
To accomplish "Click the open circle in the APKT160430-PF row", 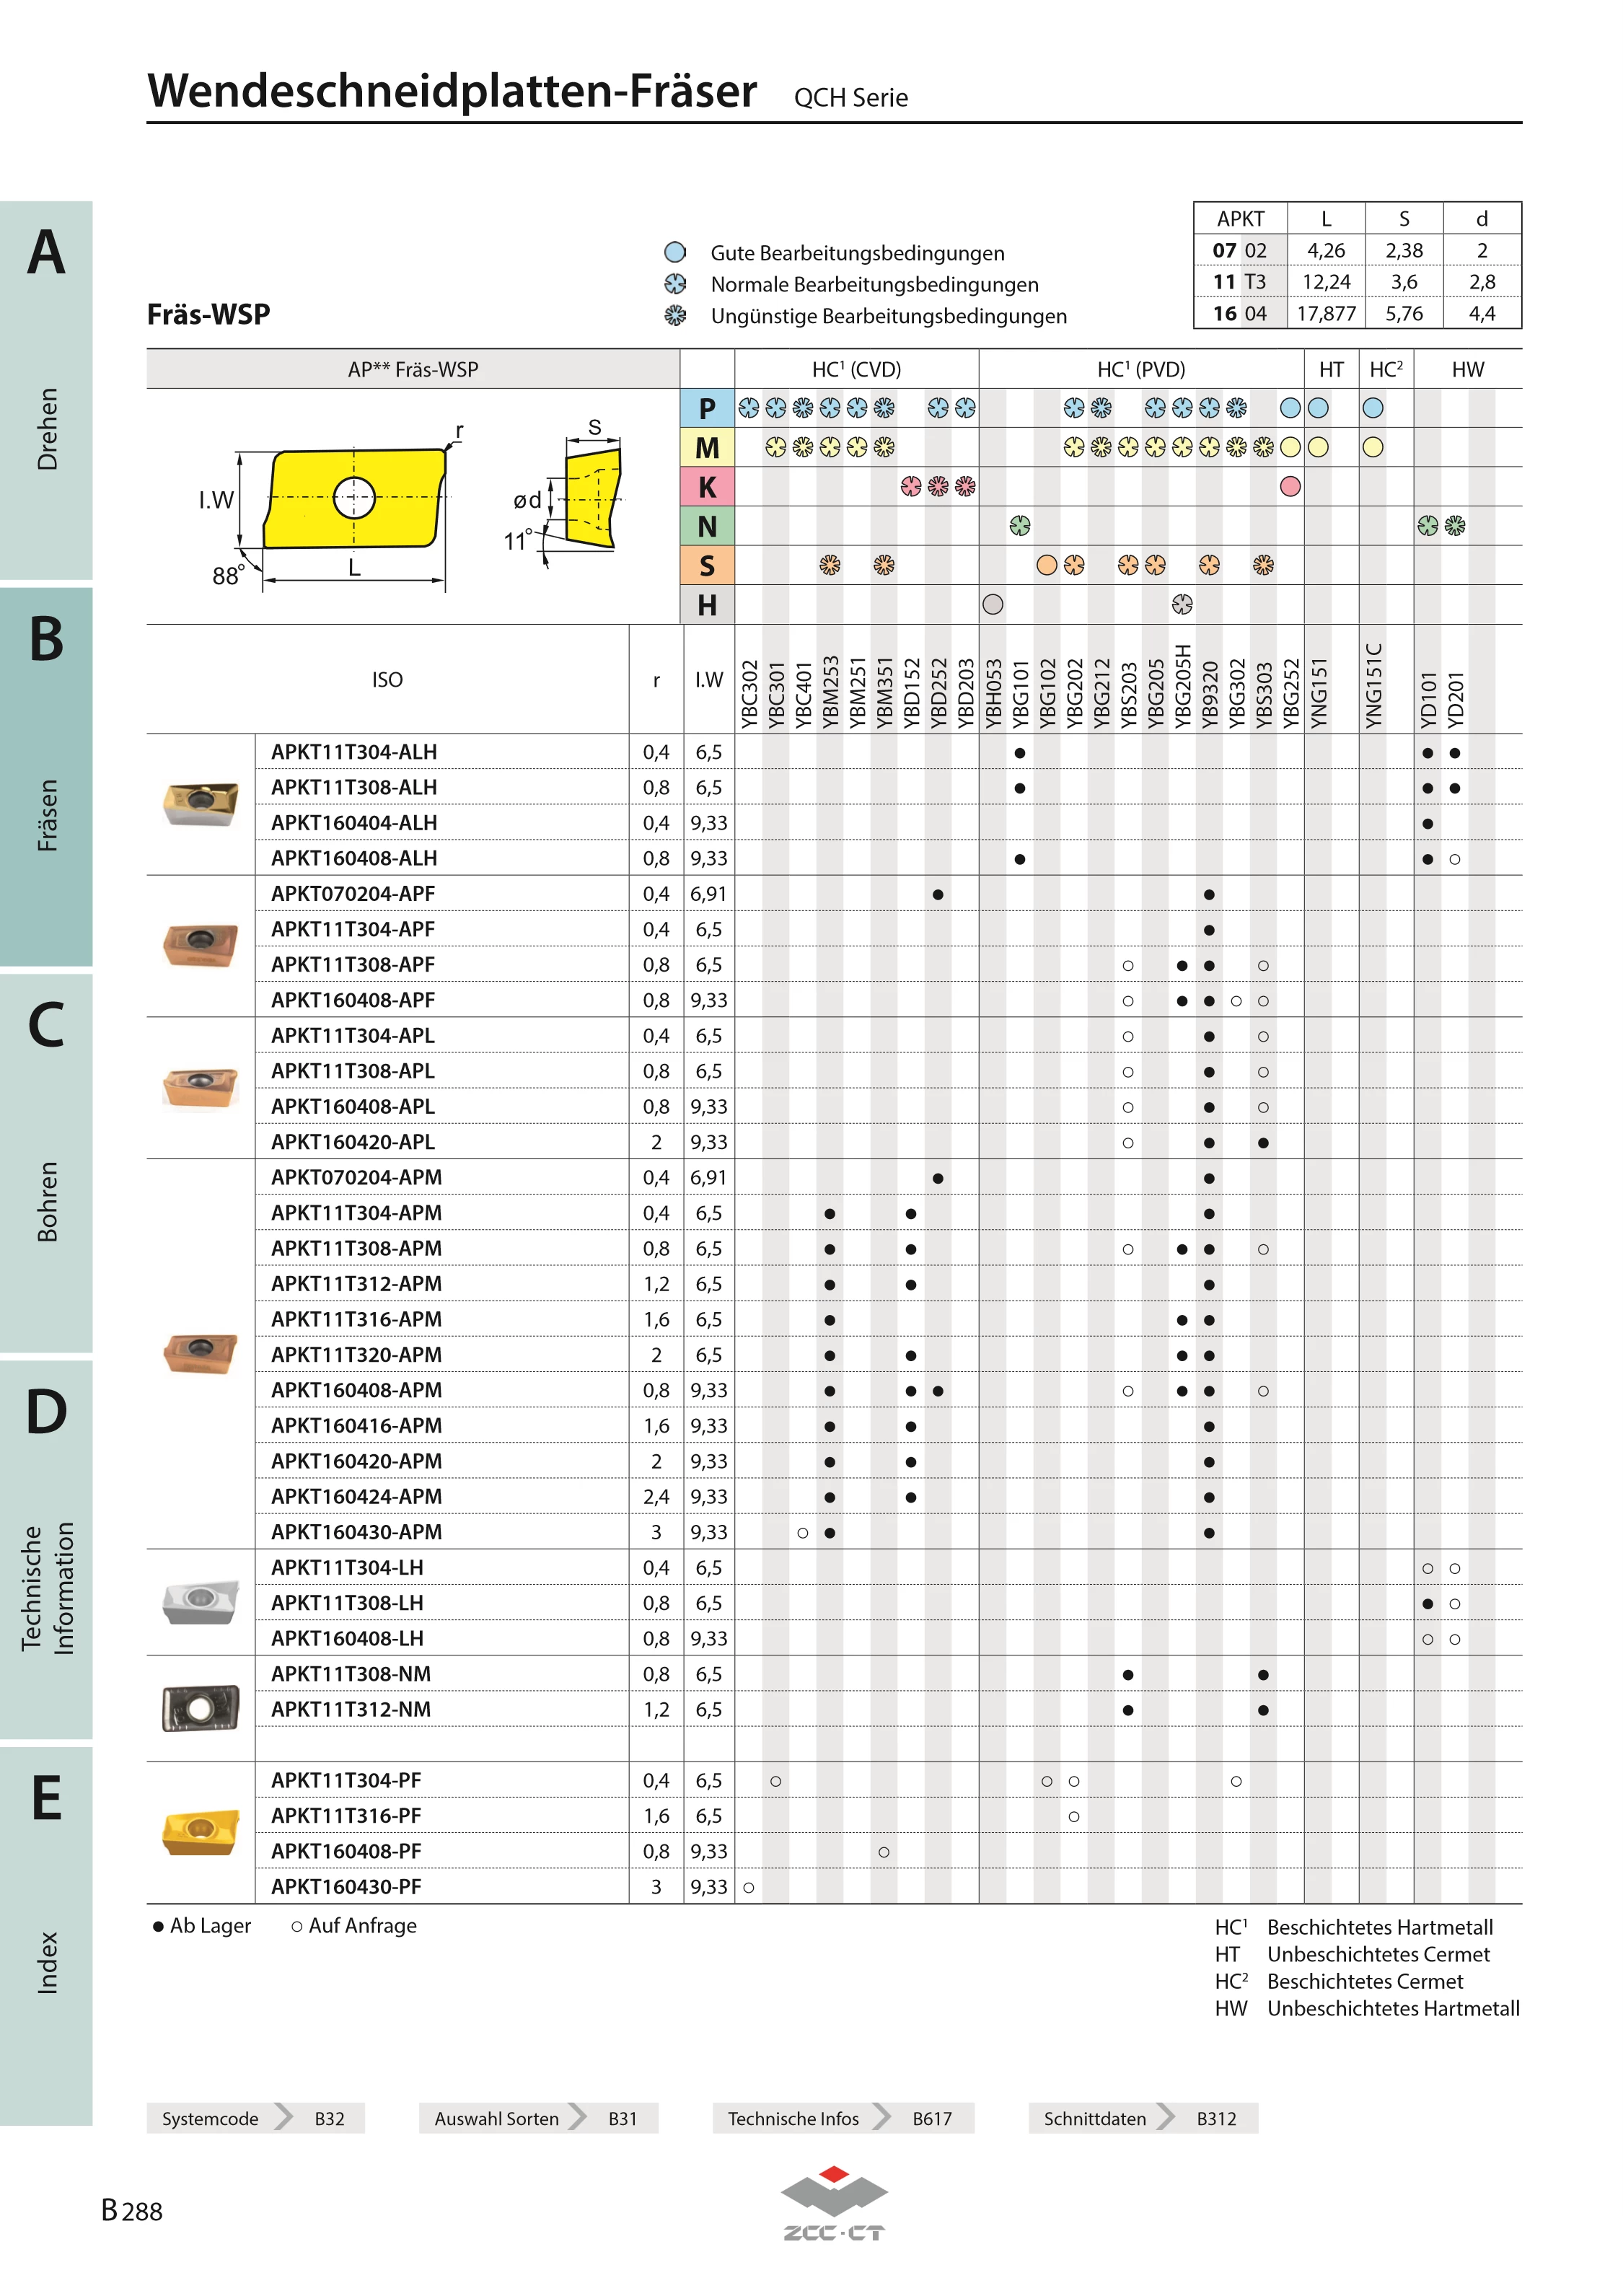I will coord(748,1887).
